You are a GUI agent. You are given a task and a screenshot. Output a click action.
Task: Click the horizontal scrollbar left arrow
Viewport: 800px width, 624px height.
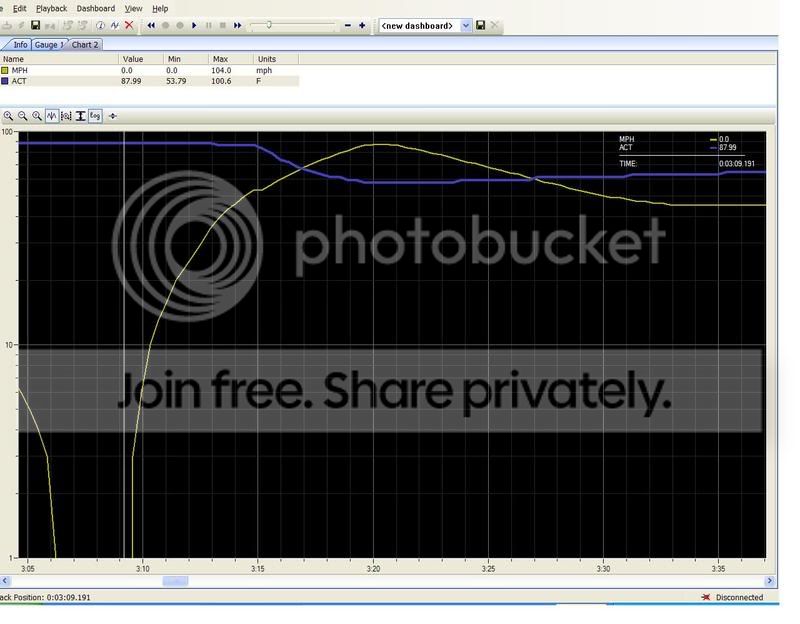coord(5,581)
